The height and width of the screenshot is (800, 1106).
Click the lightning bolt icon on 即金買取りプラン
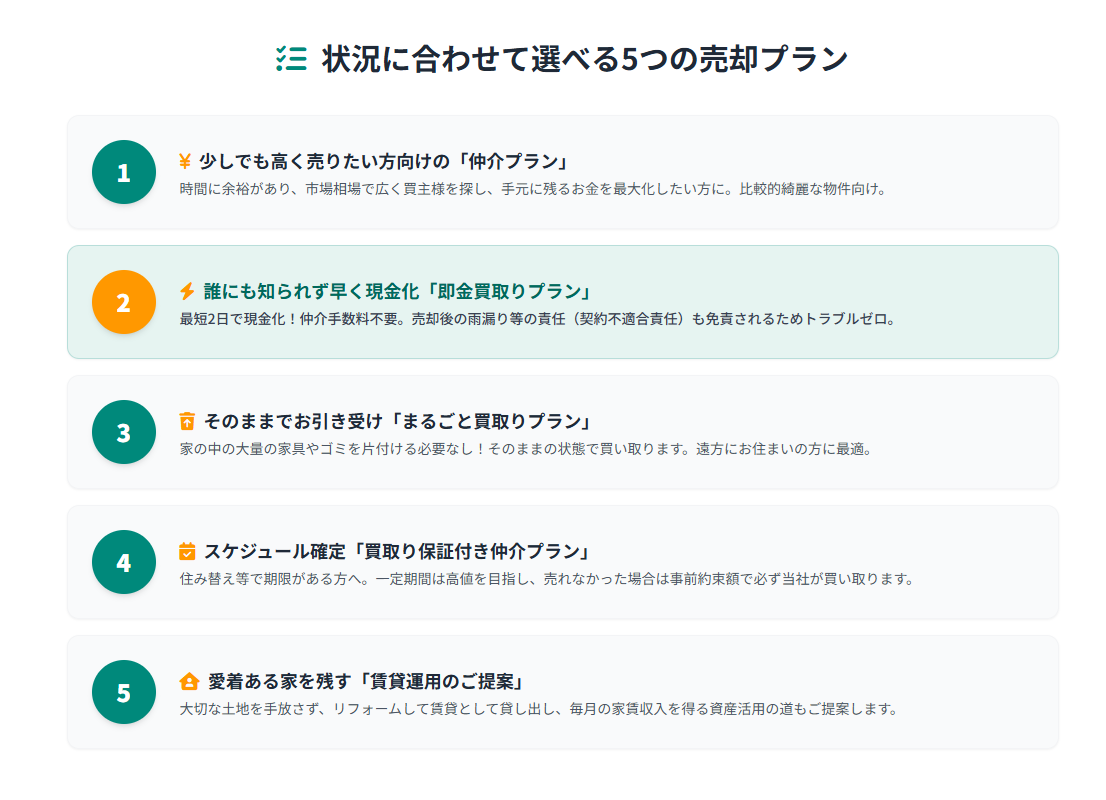[x=187, y=291]
